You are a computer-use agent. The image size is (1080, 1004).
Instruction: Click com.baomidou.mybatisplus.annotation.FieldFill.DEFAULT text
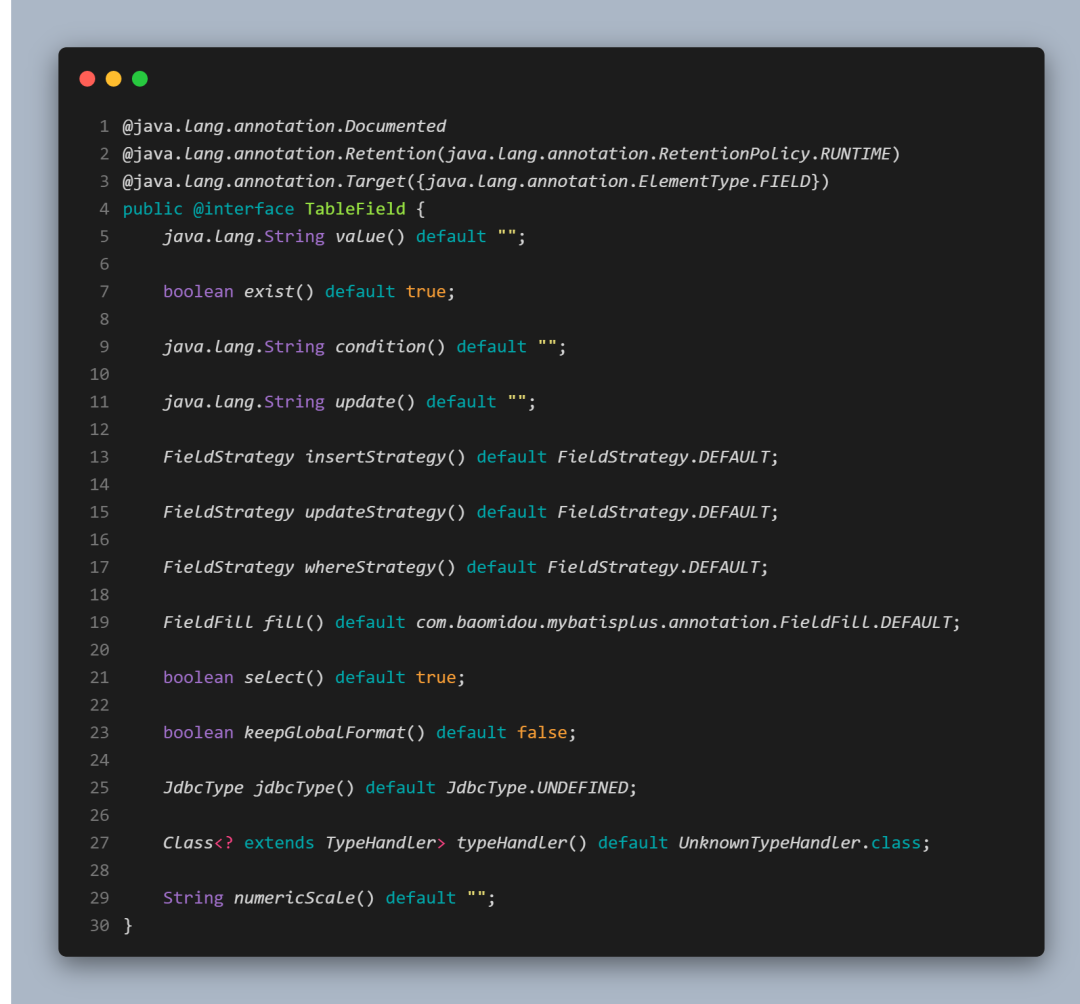click(x=684, y=623)
